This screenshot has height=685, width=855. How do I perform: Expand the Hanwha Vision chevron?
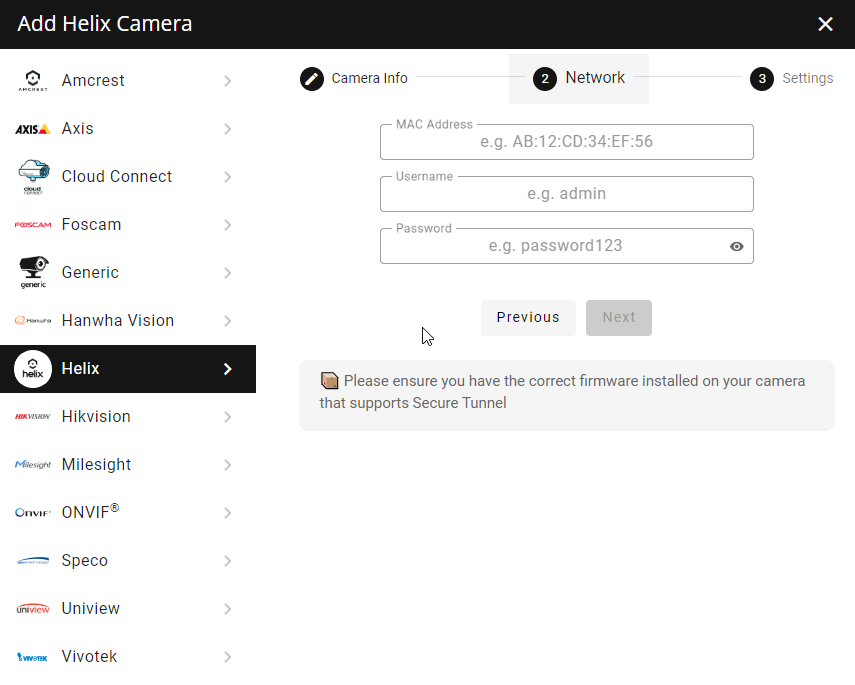tap(227, 321)
